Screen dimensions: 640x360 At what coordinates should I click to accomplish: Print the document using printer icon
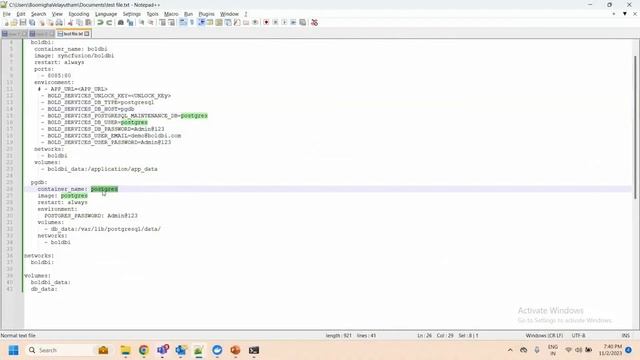click(59, 22)
